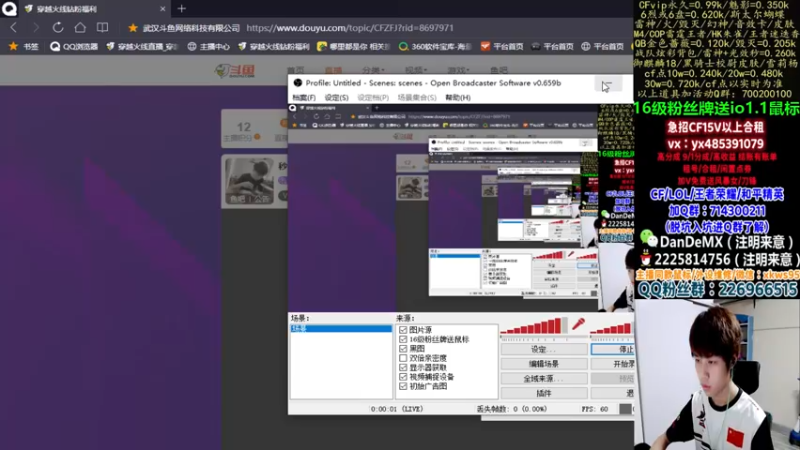Click the 编辑场景 button

(x=544, y=364)
